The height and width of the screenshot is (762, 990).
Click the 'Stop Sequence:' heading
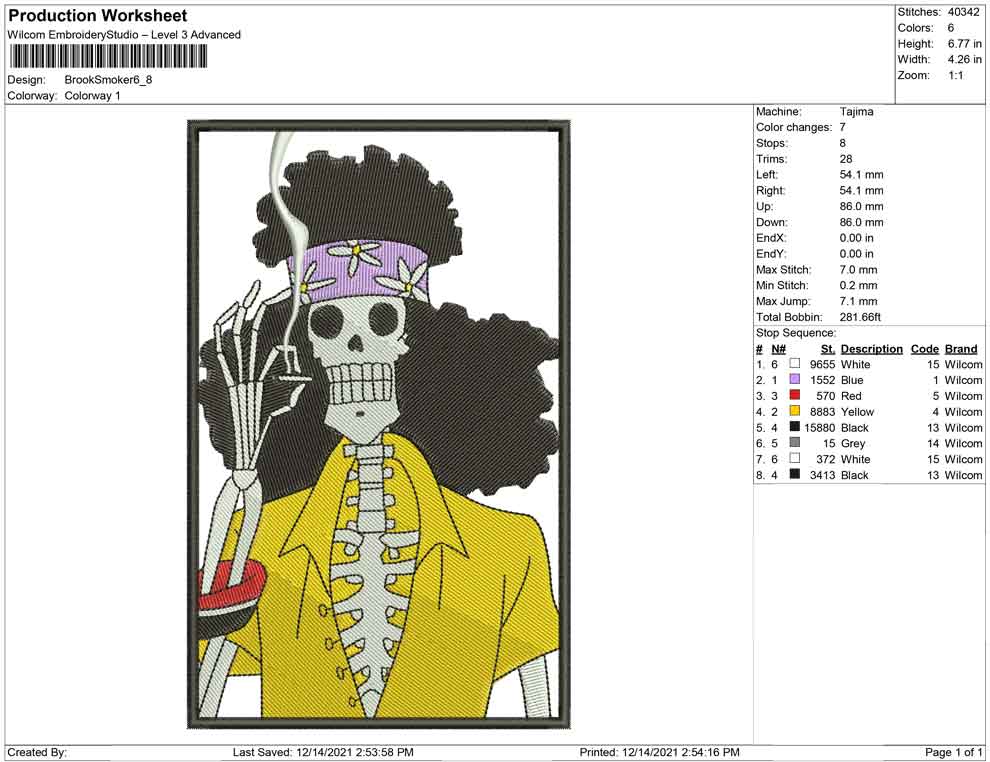pos(796,333)
